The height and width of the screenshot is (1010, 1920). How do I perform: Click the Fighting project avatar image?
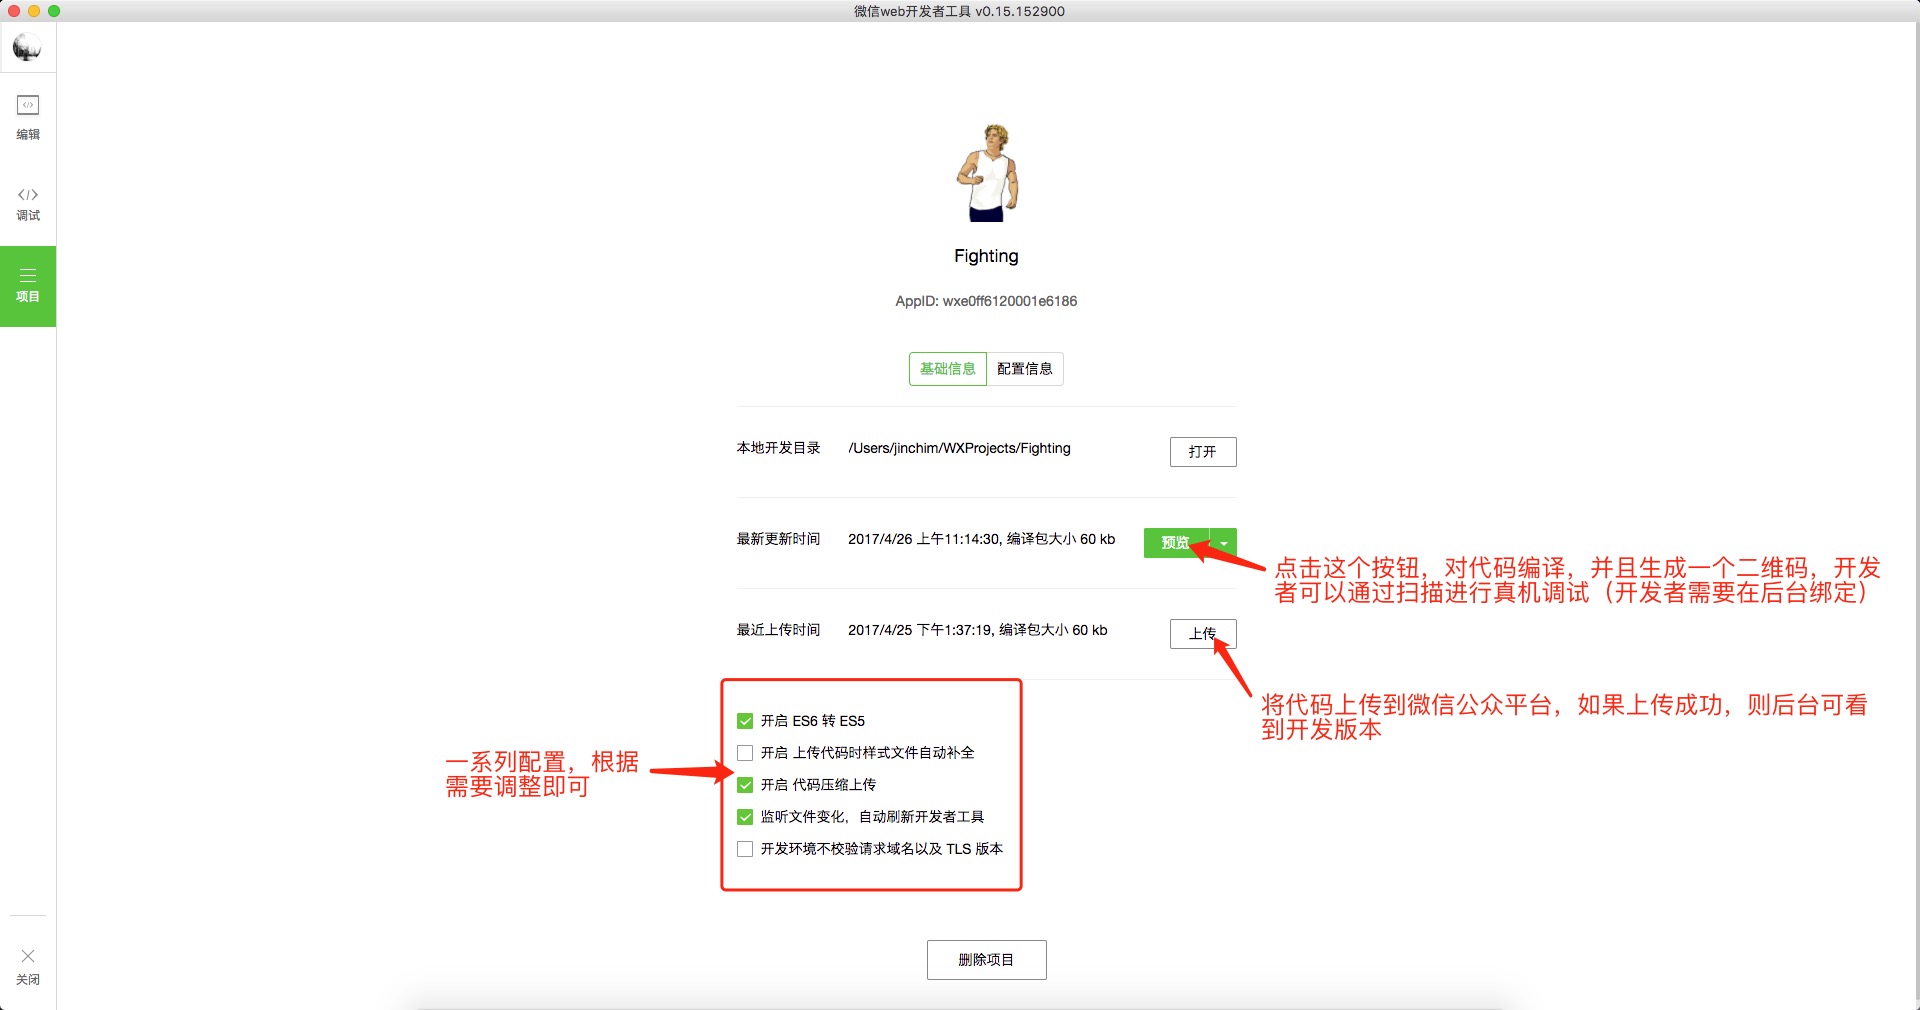[987, 173]
